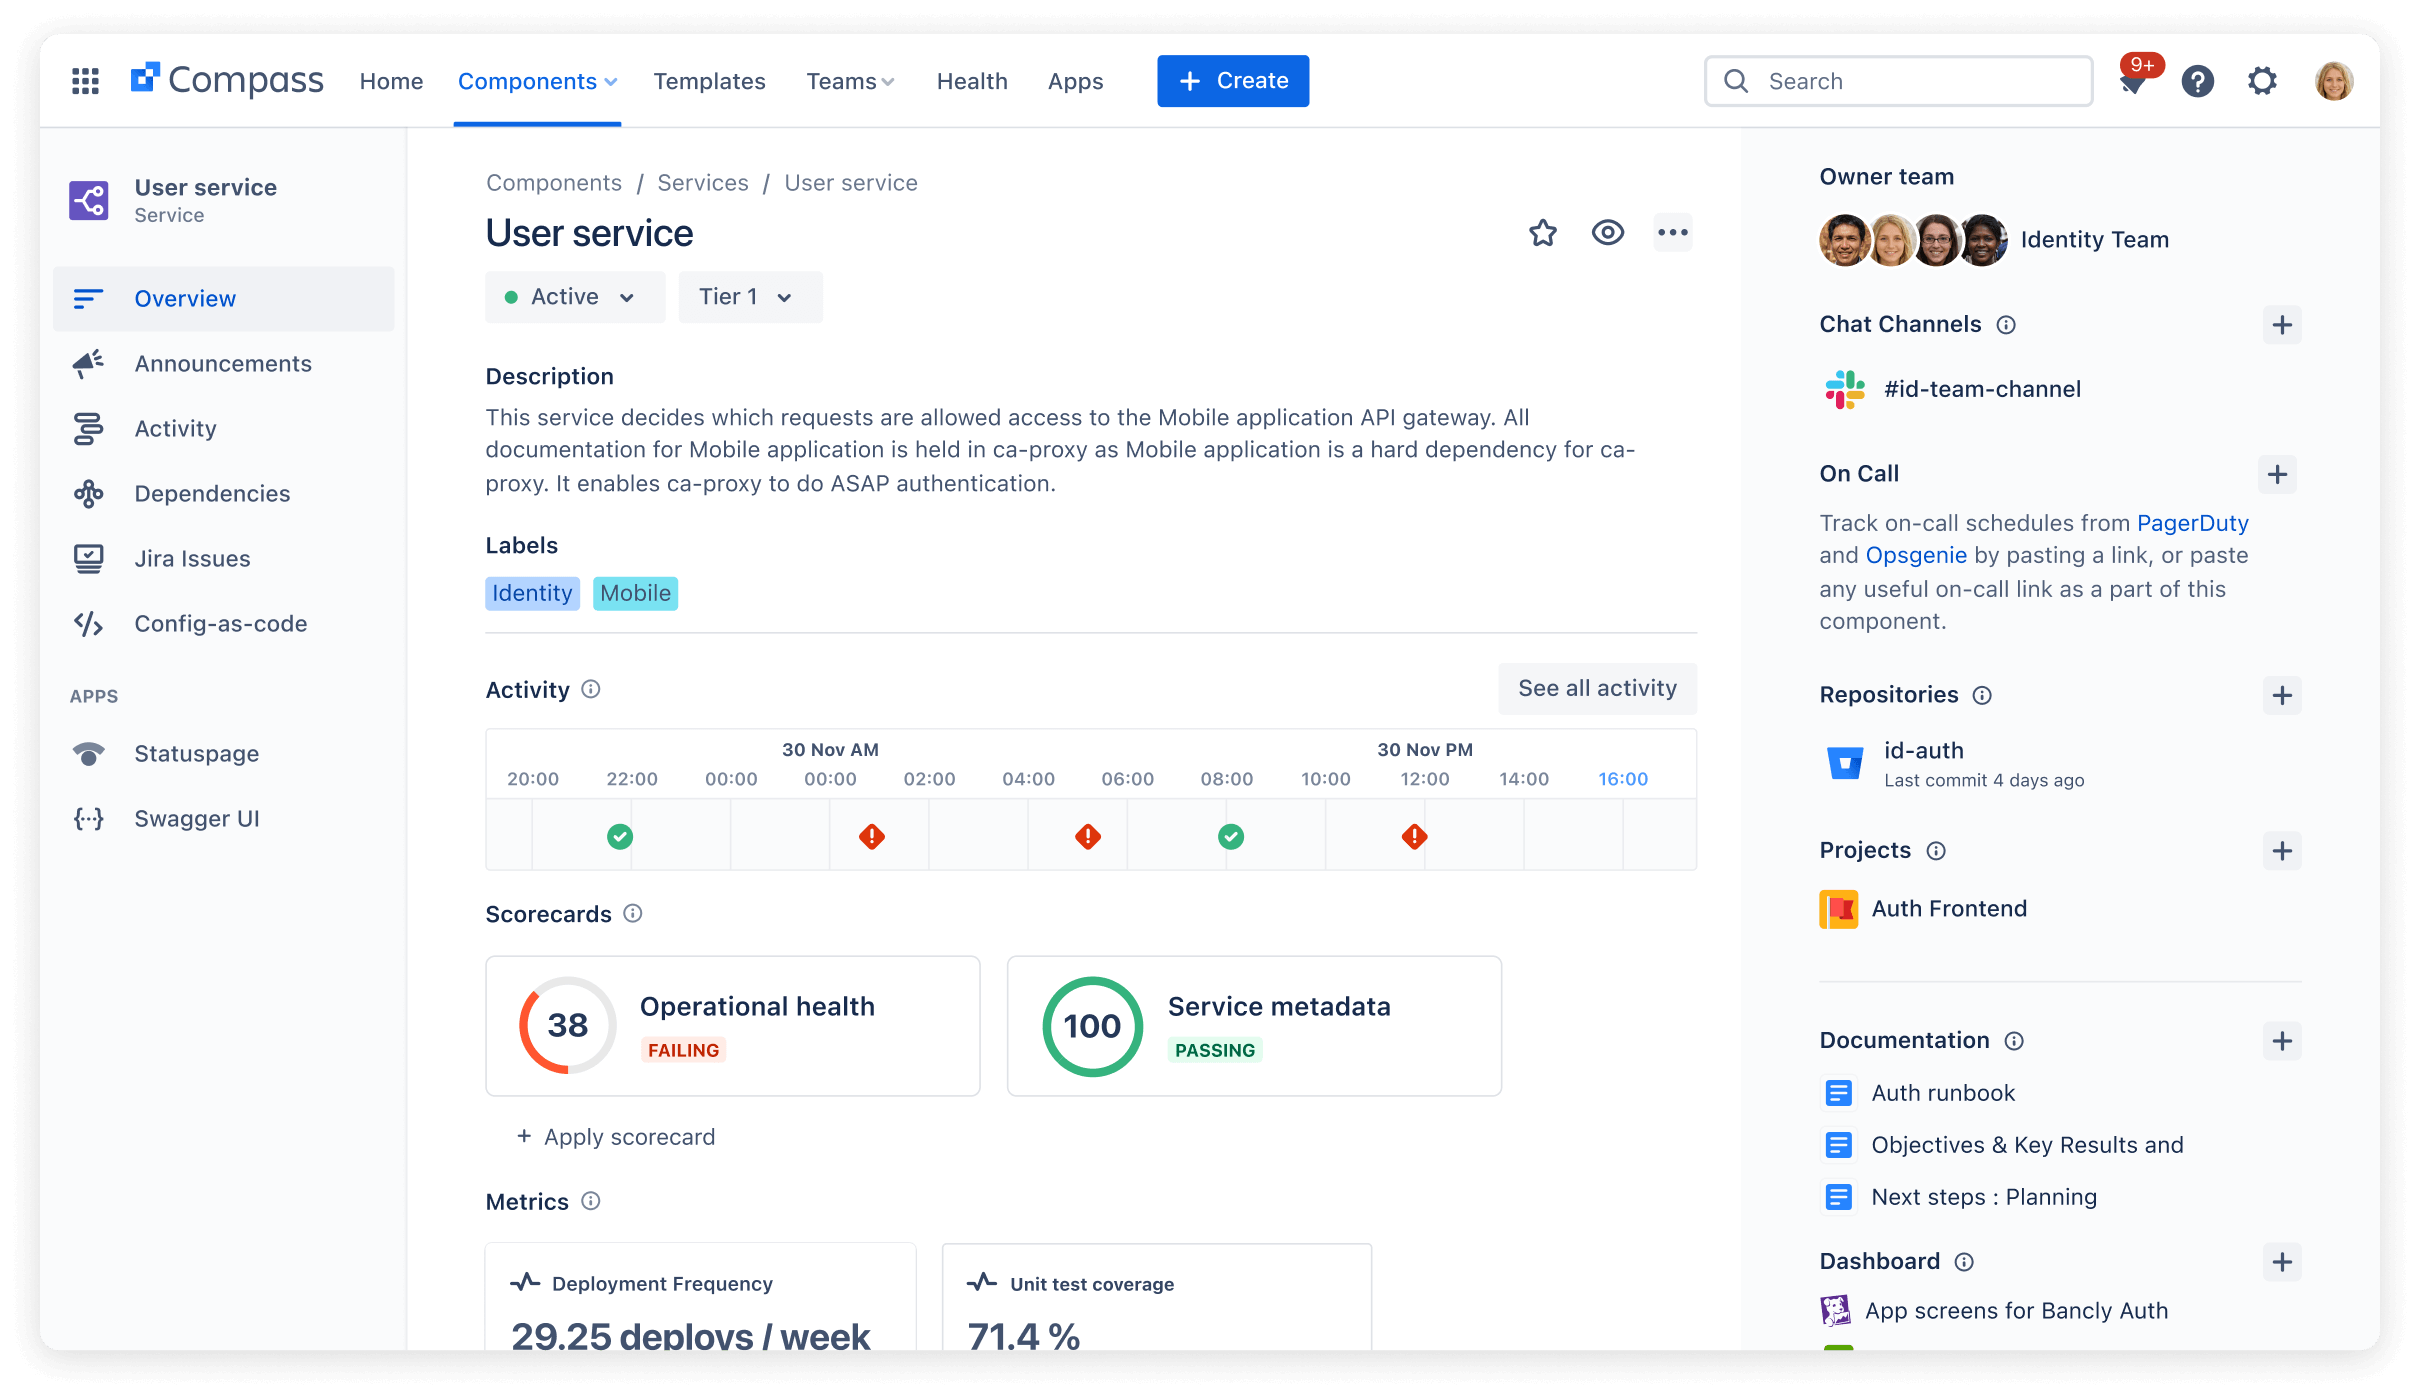Click the Jira Issues sidebar icon
The height and width of the screenshot is (1397, 2420).
click(x=88, y=557)
